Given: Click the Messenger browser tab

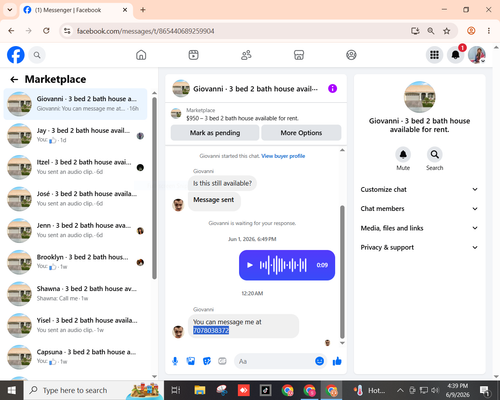Looking at the screenshot, I should (x=77, y=10).
